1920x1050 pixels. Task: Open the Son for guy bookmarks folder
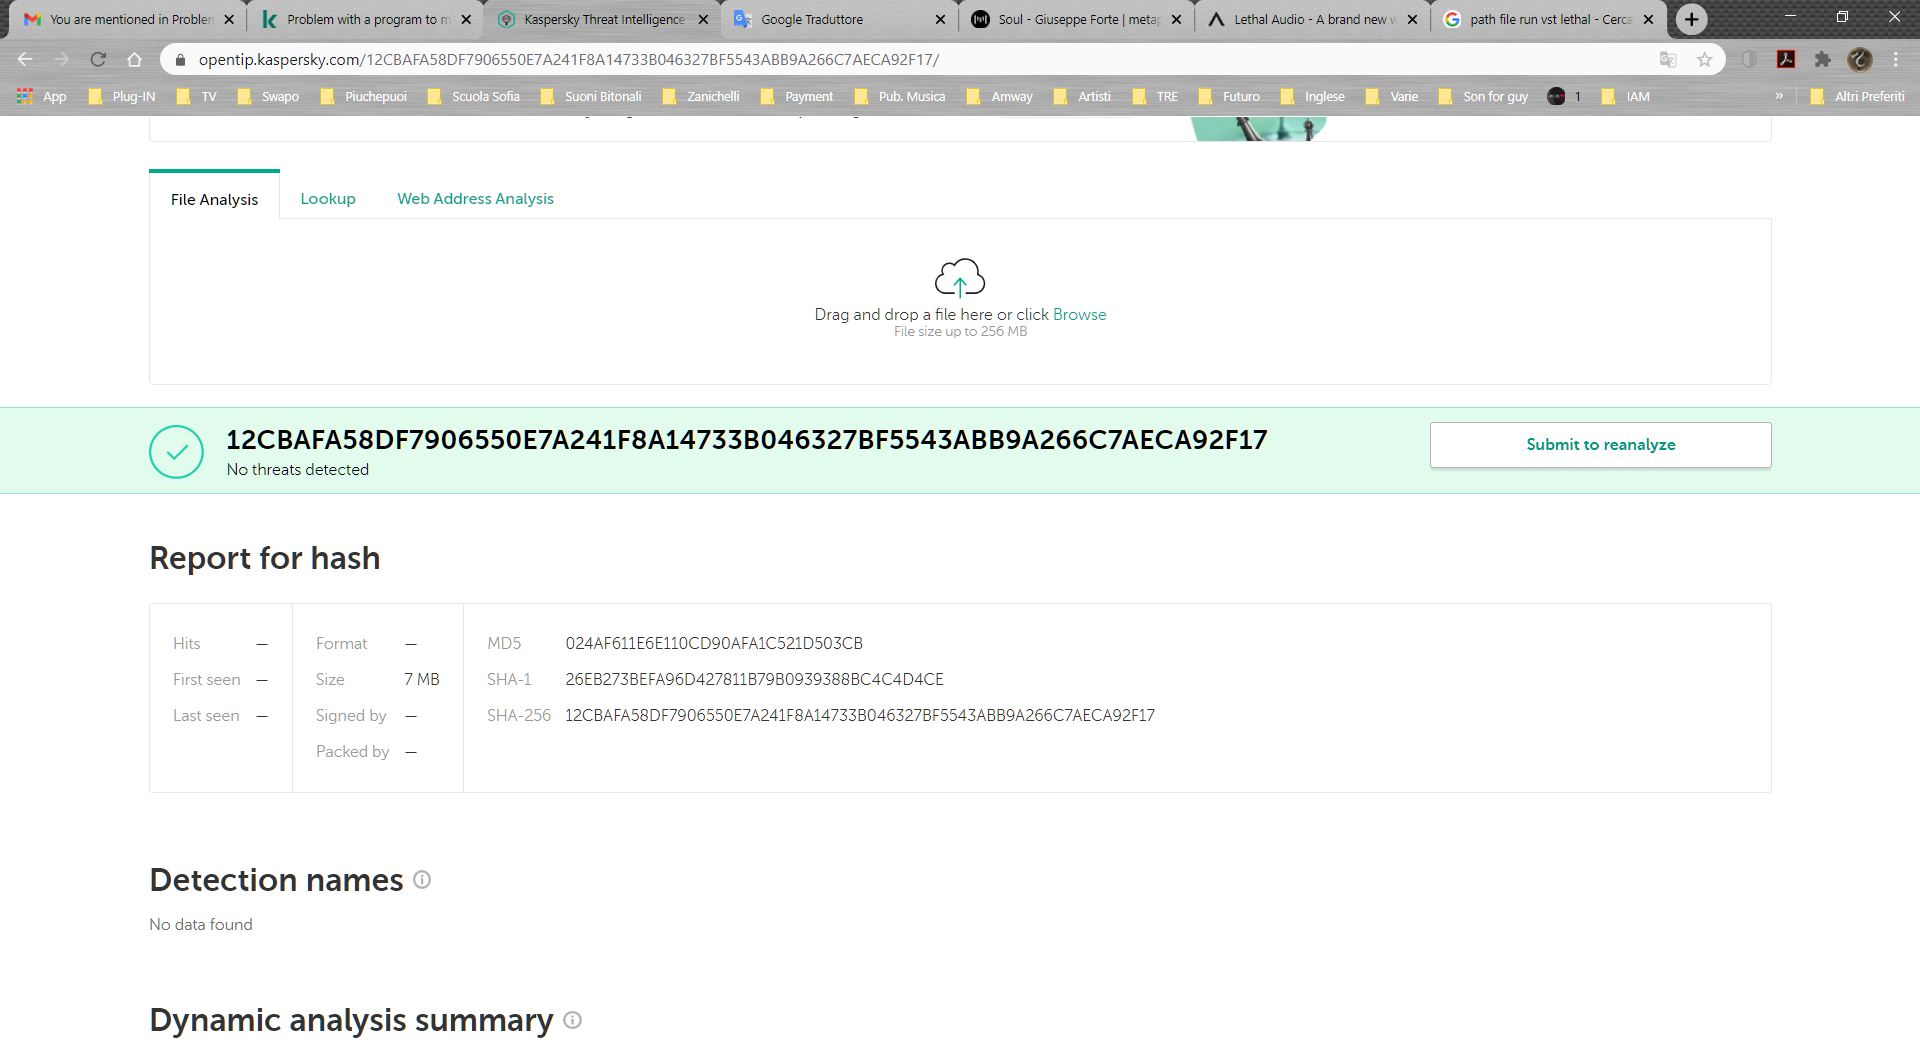click(x=1484, y=96)
